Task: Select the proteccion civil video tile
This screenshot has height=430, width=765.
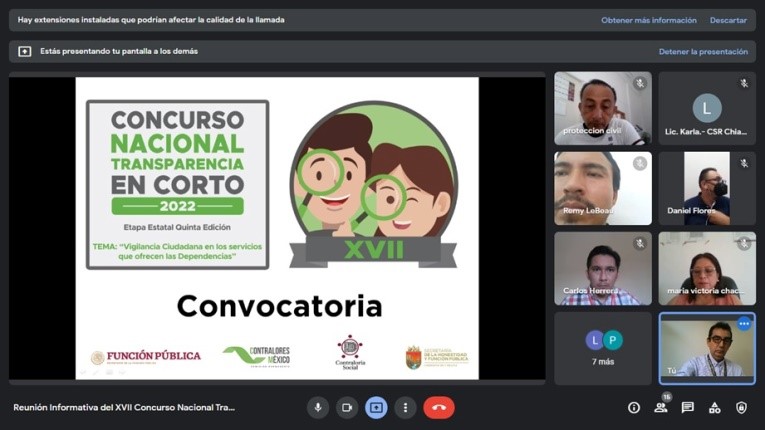Action: (x=603, y=108)
